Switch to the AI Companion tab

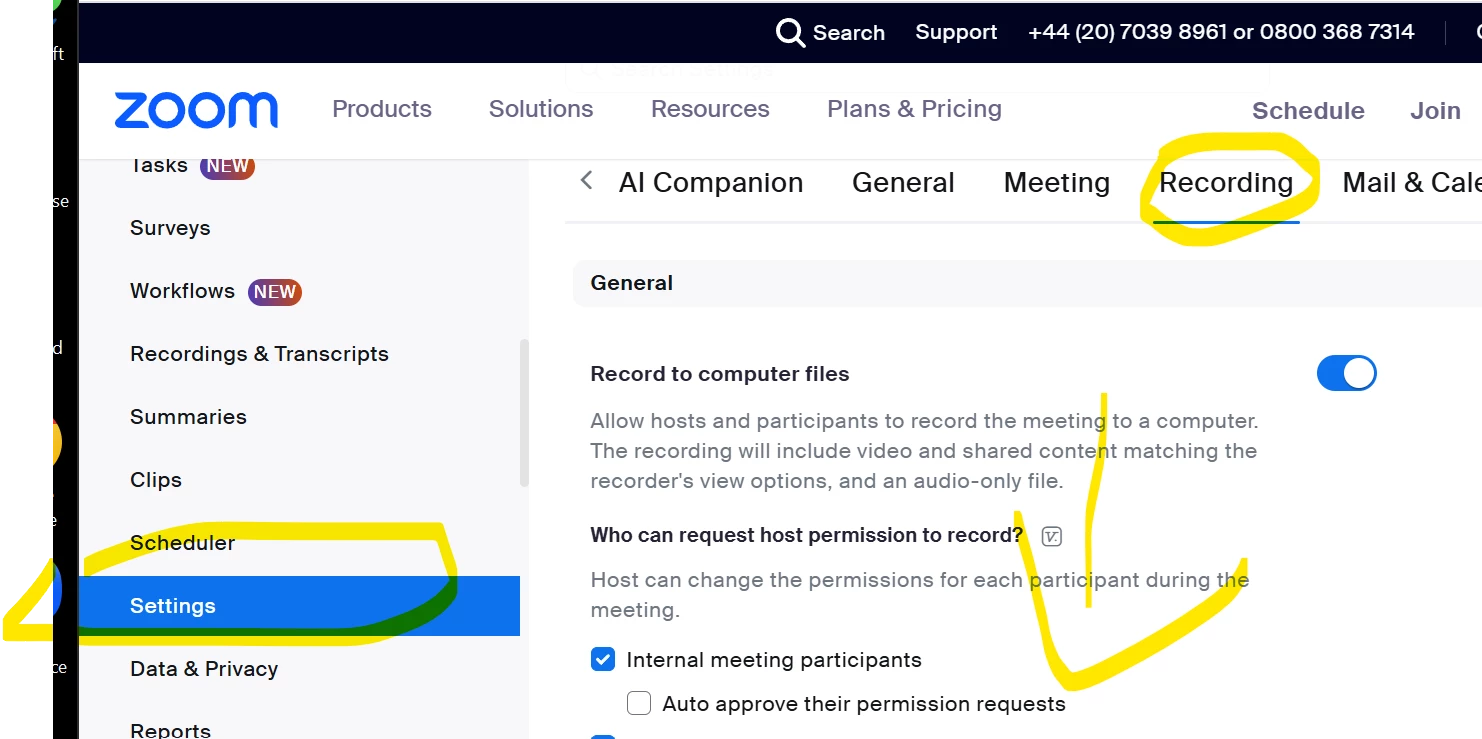[711, 182]
